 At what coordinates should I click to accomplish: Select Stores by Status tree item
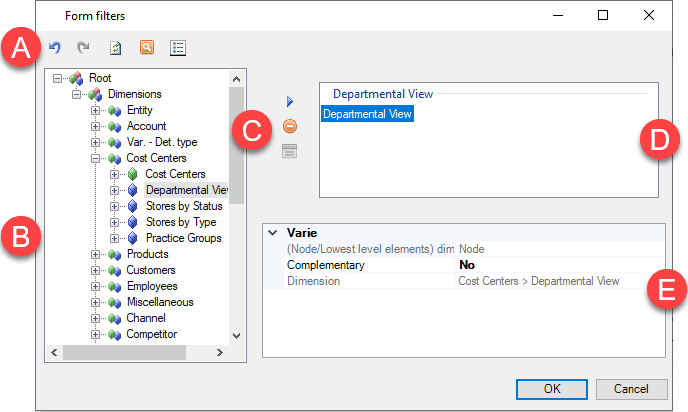click(184, 206)
